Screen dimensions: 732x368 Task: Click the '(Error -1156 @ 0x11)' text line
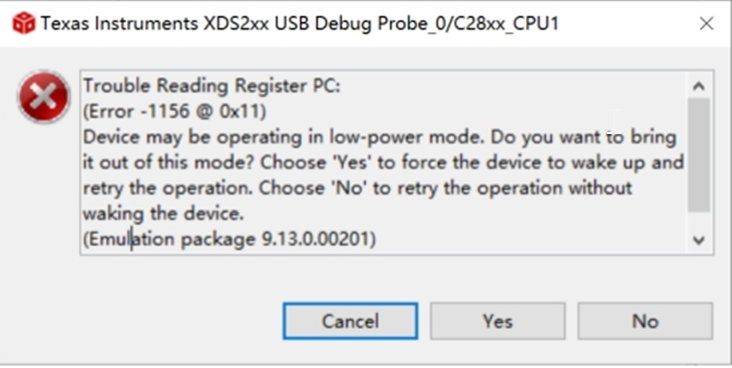coord(175,112)
